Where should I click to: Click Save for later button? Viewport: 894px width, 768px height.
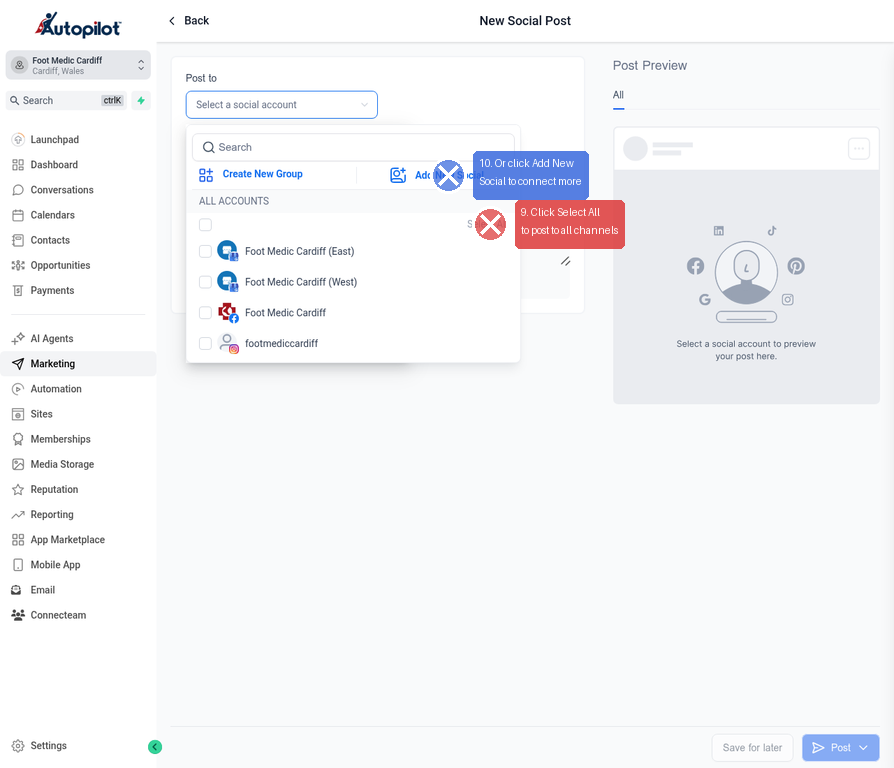pos(752,748)
